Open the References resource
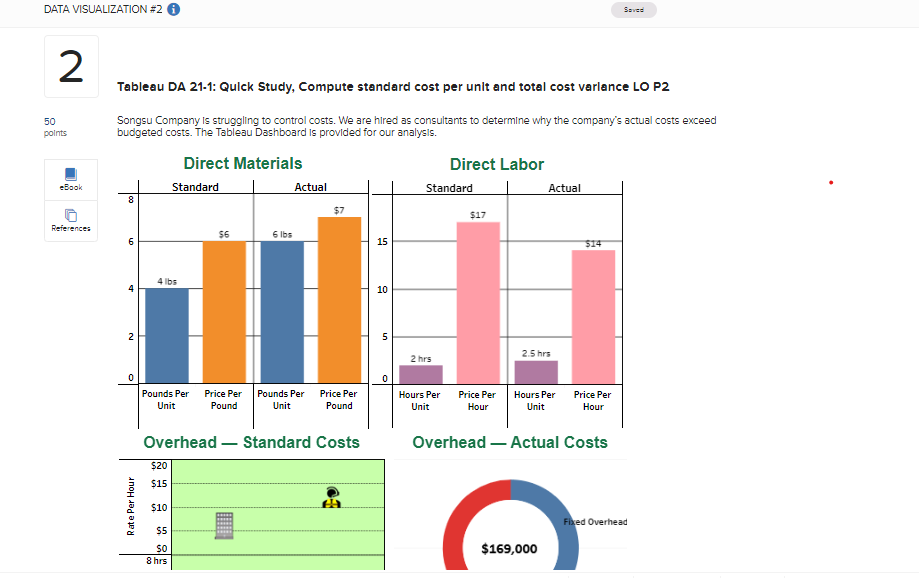This screenshot has height=578, width=919. click(71, 221)
